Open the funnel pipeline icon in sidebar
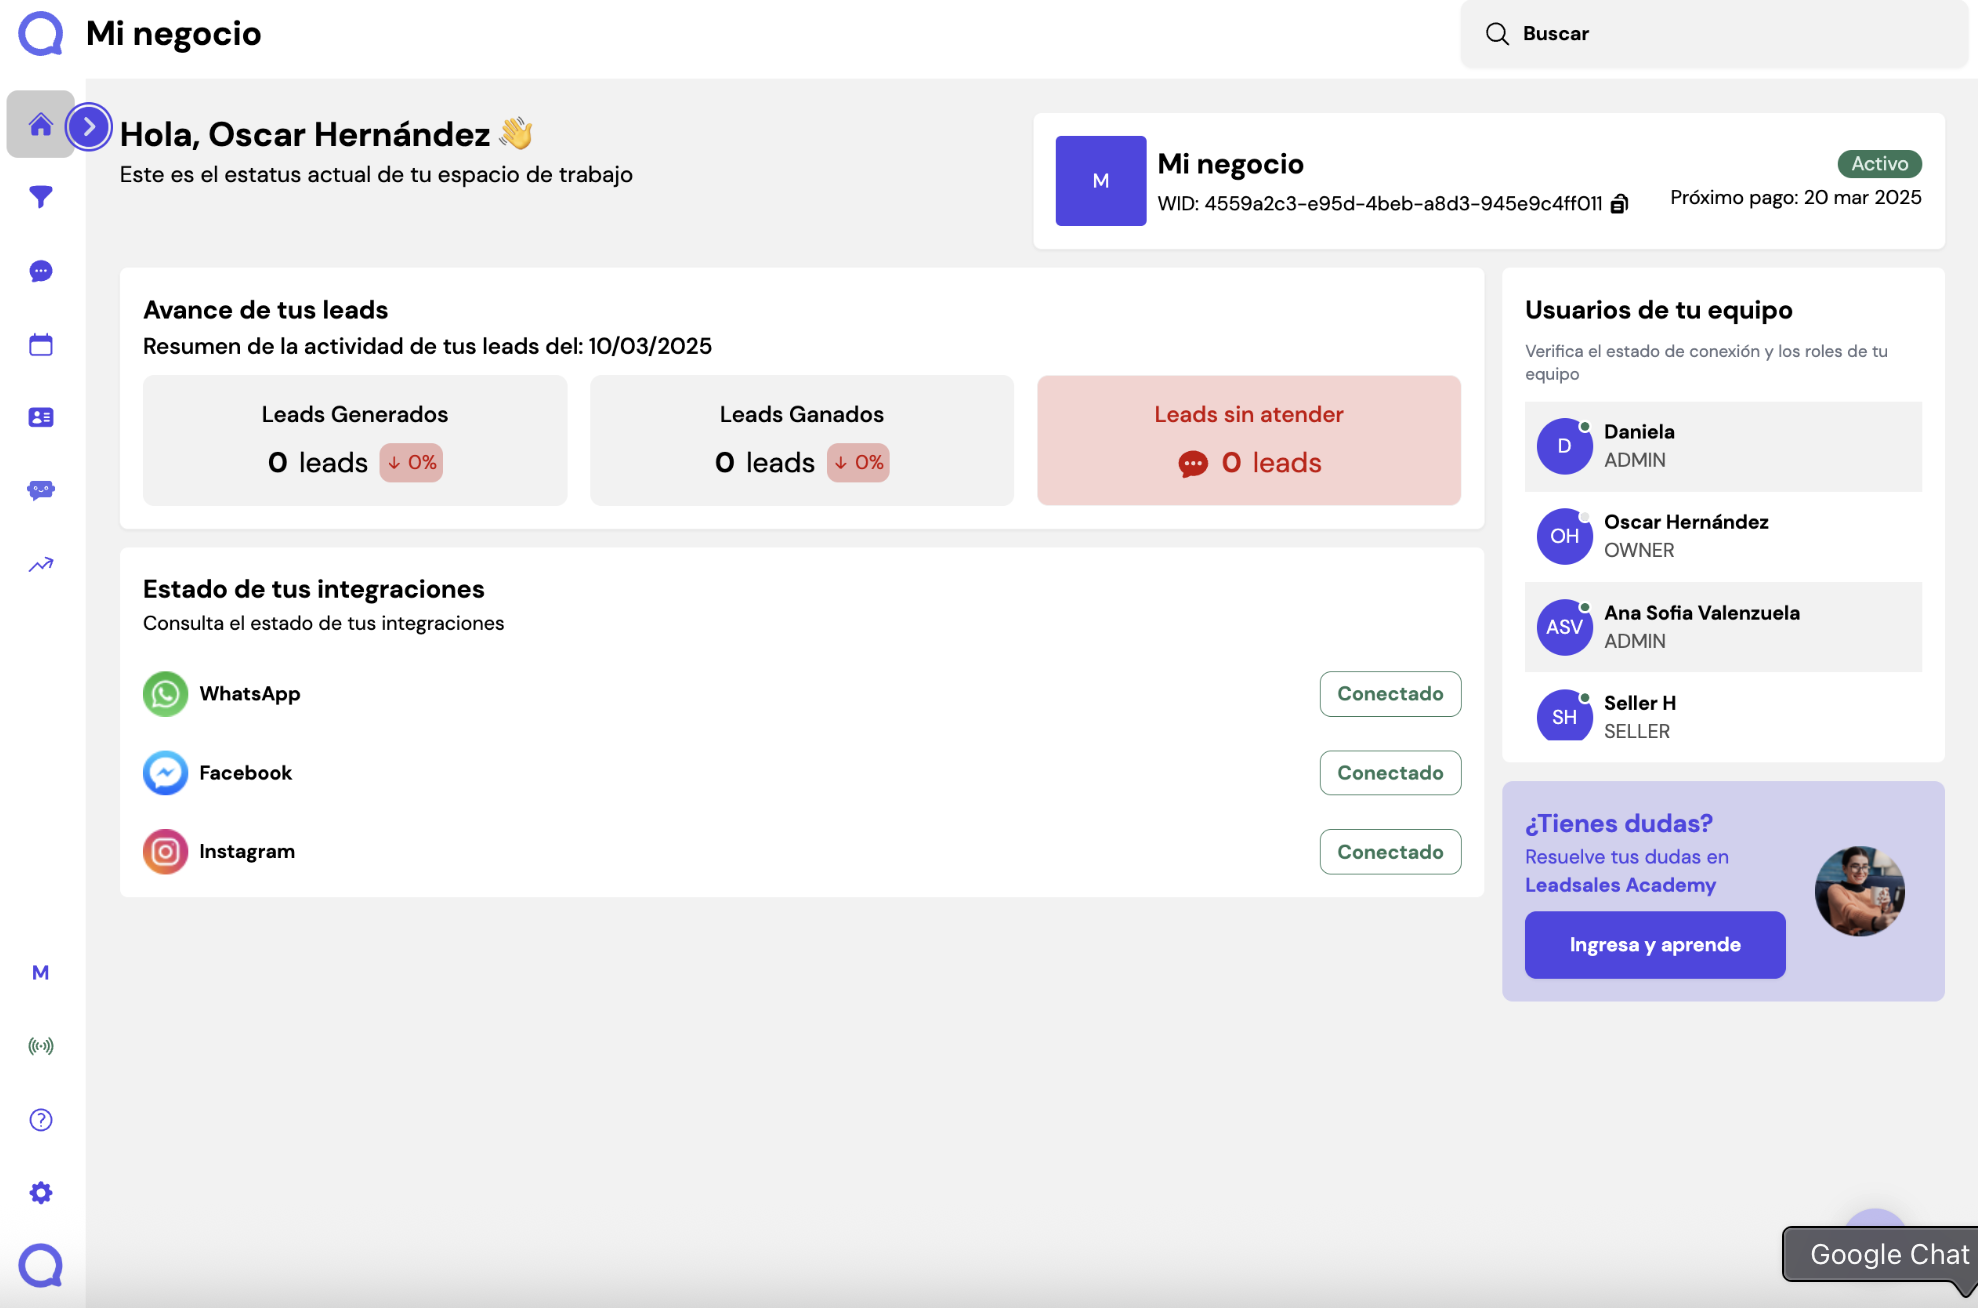 click(40, 197)
